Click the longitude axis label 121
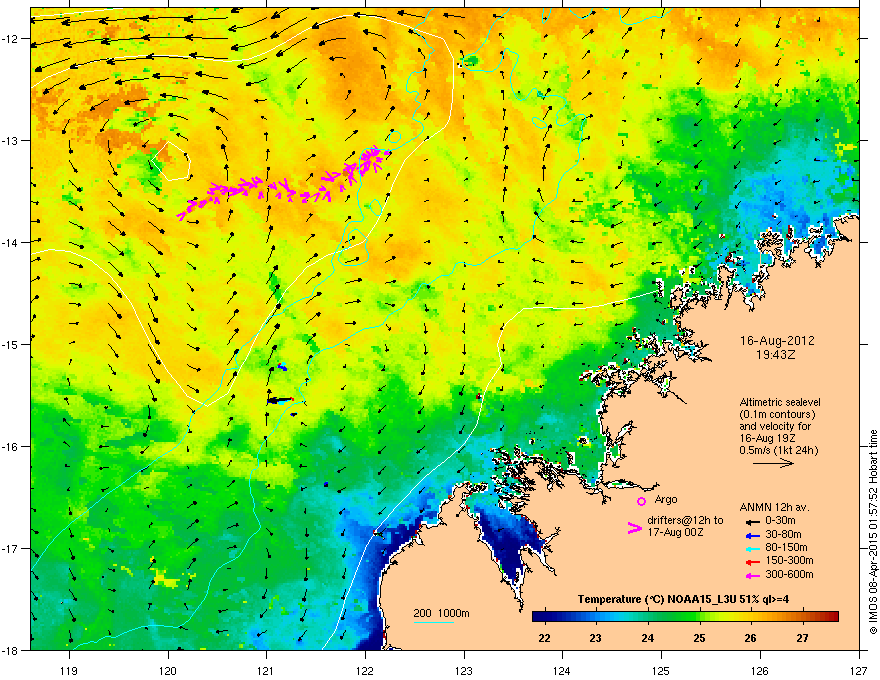 pos(267,670)
